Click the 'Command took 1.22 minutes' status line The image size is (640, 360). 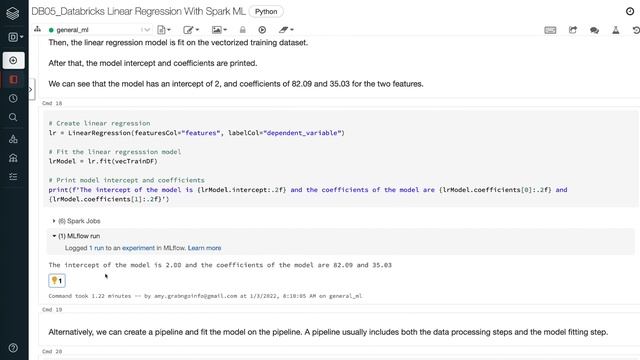click(205, 296)
